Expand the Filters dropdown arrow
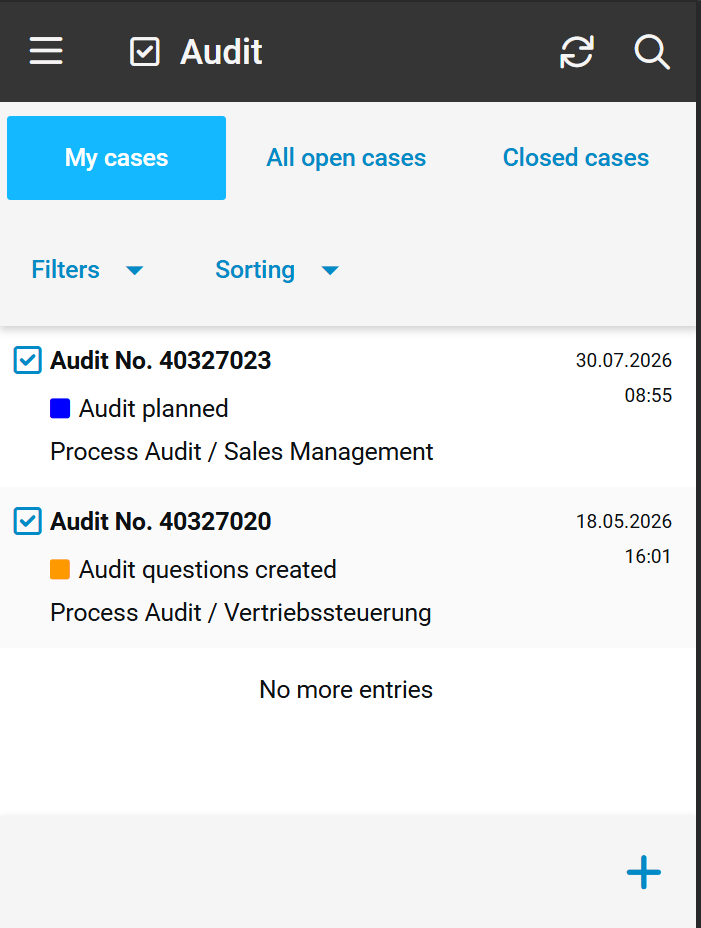The height and width of the screenshot is (928, 701). pyautogui.click(x=135, y=270)
